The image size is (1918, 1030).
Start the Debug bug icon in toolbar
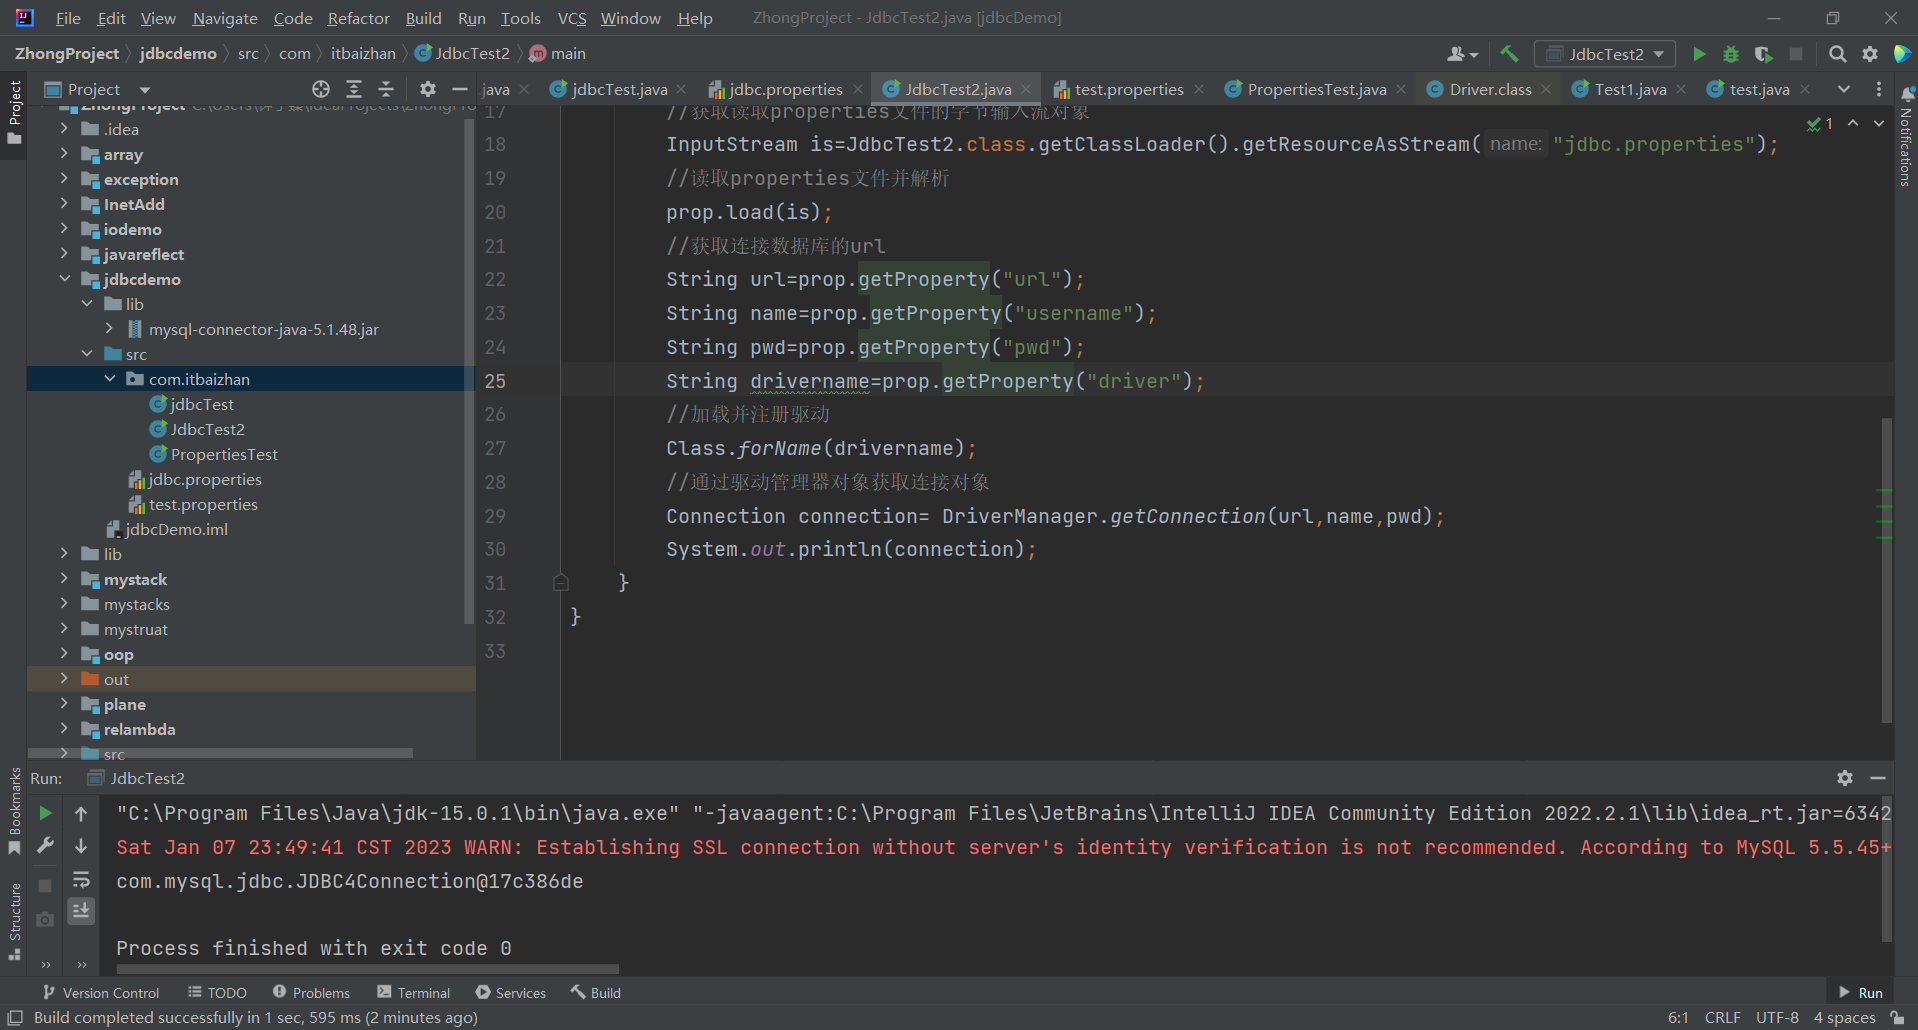[x=1731, y=54]
